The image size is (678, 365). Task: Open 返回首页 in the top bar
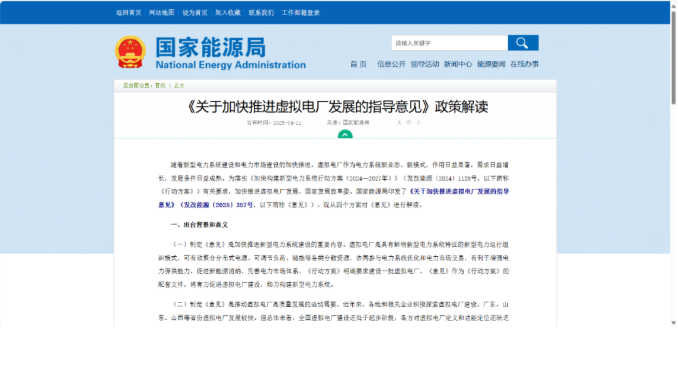(128, 13)
